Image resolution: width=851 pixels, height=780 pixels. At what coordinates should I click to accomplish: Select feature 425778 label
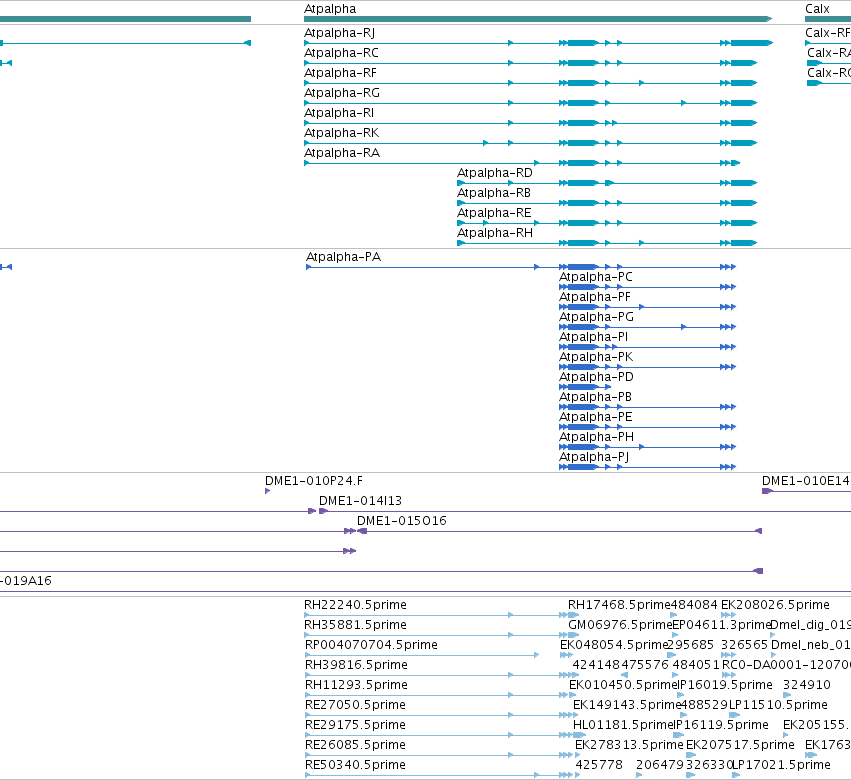pos(599,765)
